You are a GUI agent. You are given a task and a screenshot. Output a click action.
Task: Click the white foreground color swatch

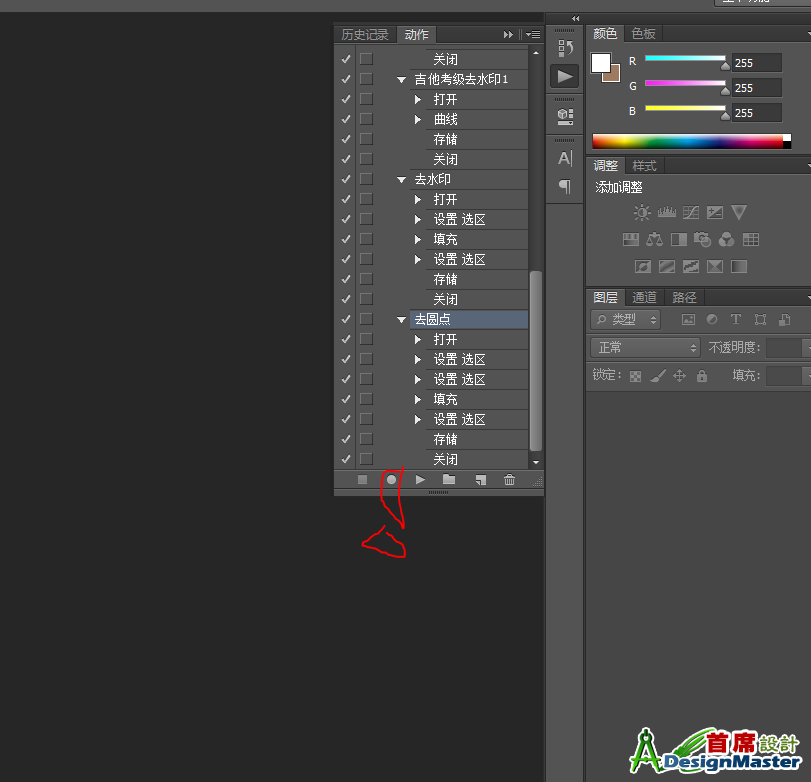[x=601, y=63]
